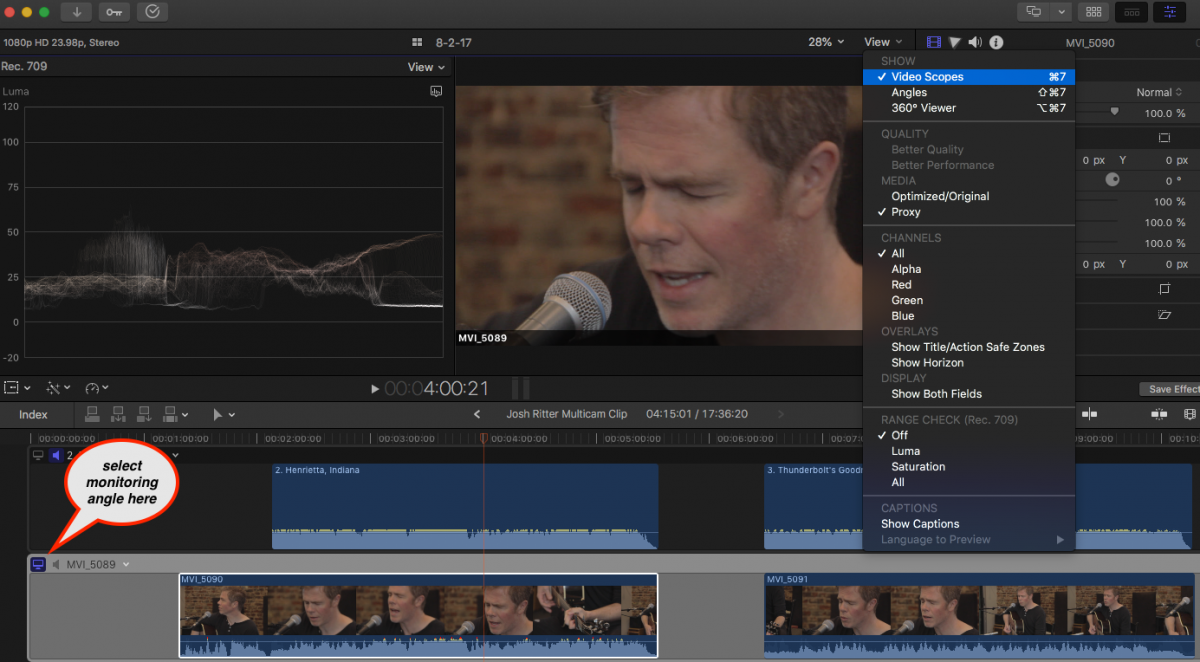Click the import media arrow icon
1200x662 pixels.
click(x=76, y=12)
